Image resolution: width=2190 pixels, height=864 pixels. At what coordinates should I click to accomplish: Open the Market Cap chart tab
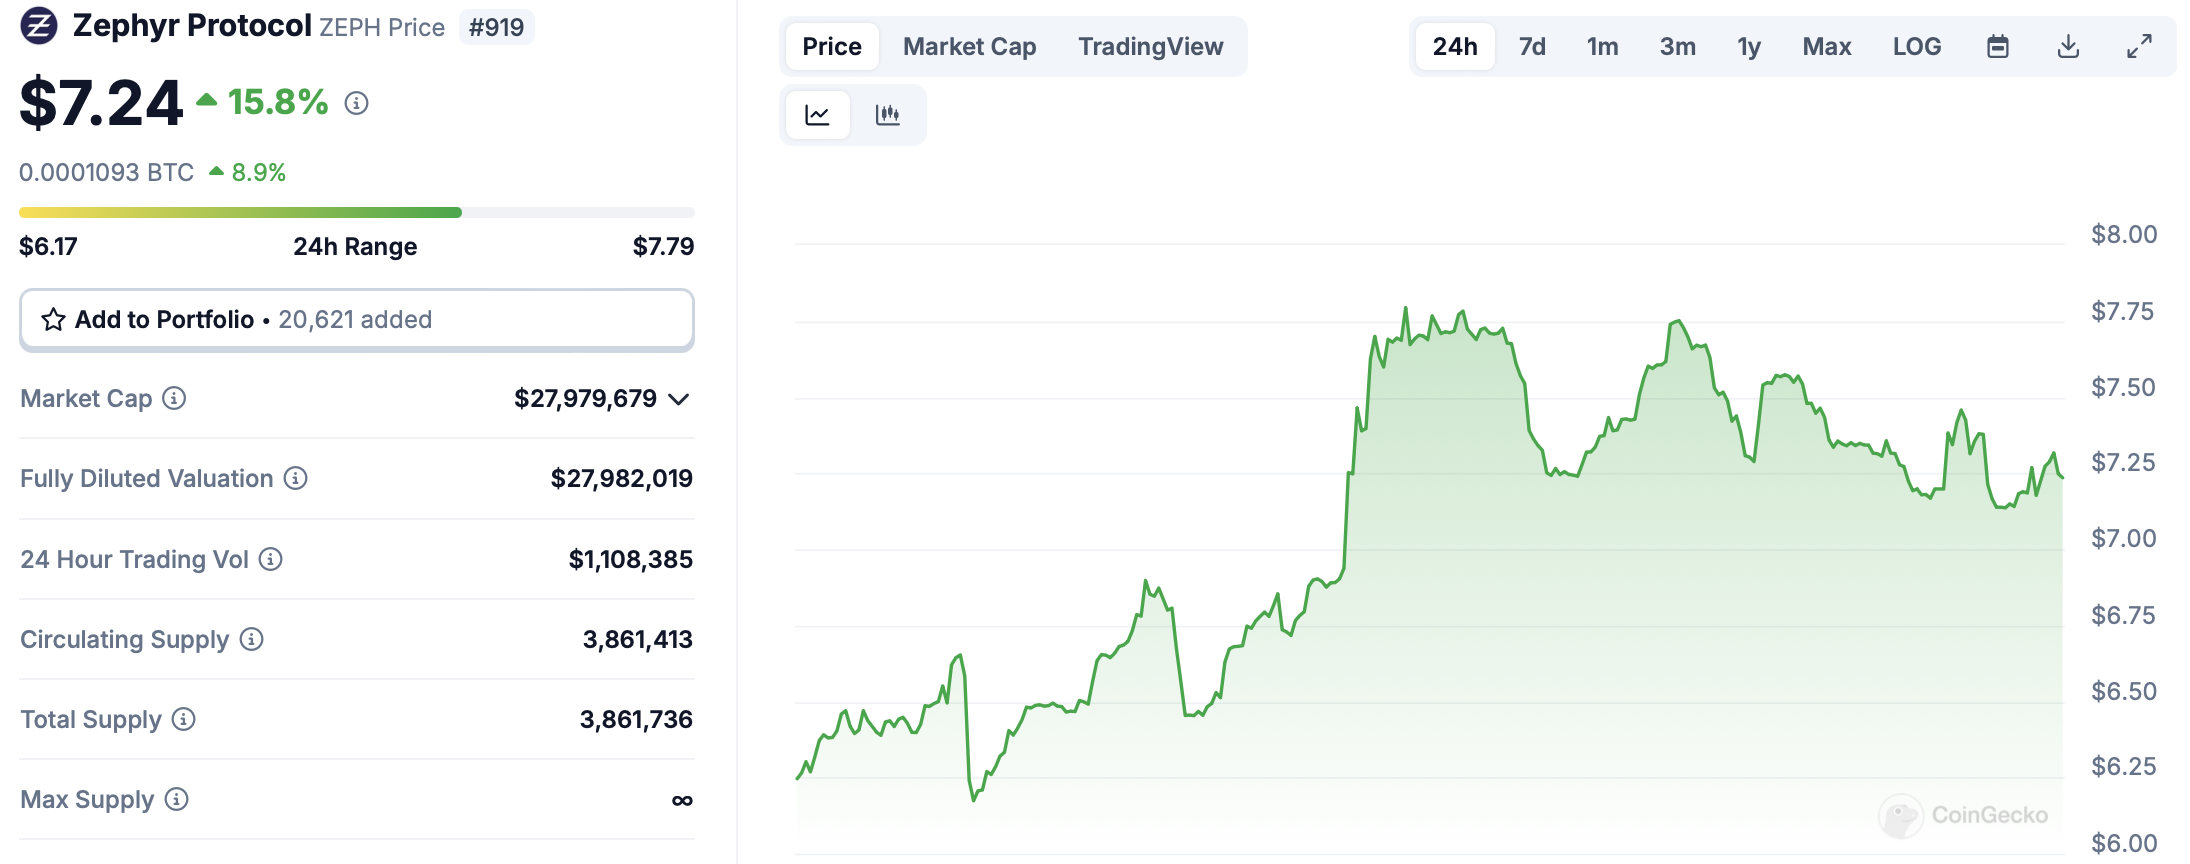tap(969, 47)
